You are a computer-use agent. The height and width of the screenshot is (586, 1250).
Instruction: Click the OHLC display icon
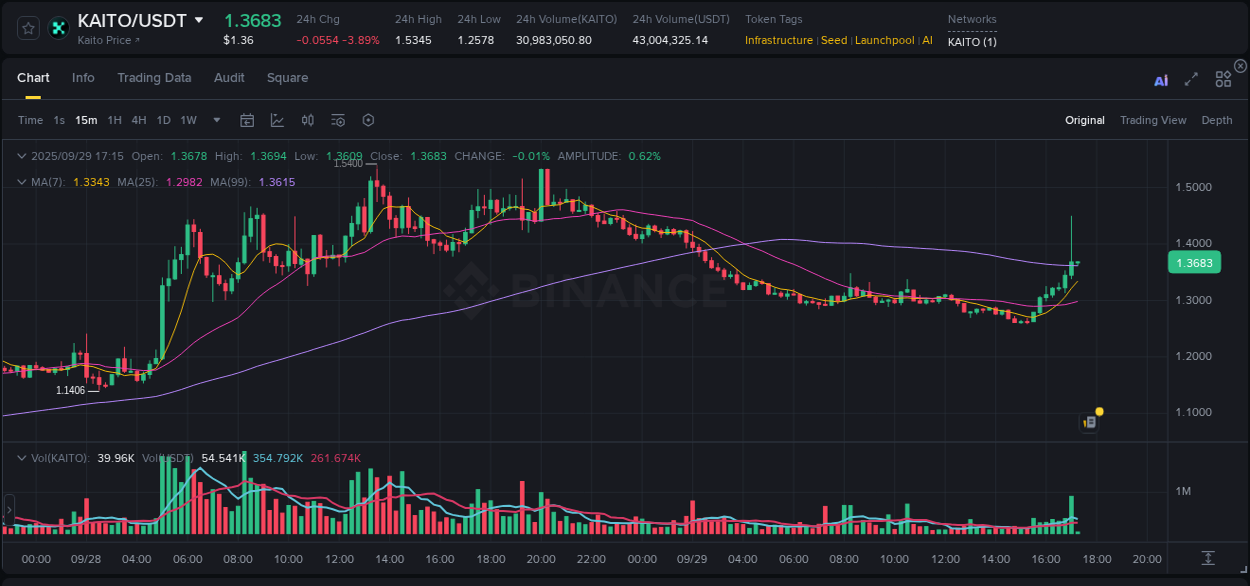point(307,120)
